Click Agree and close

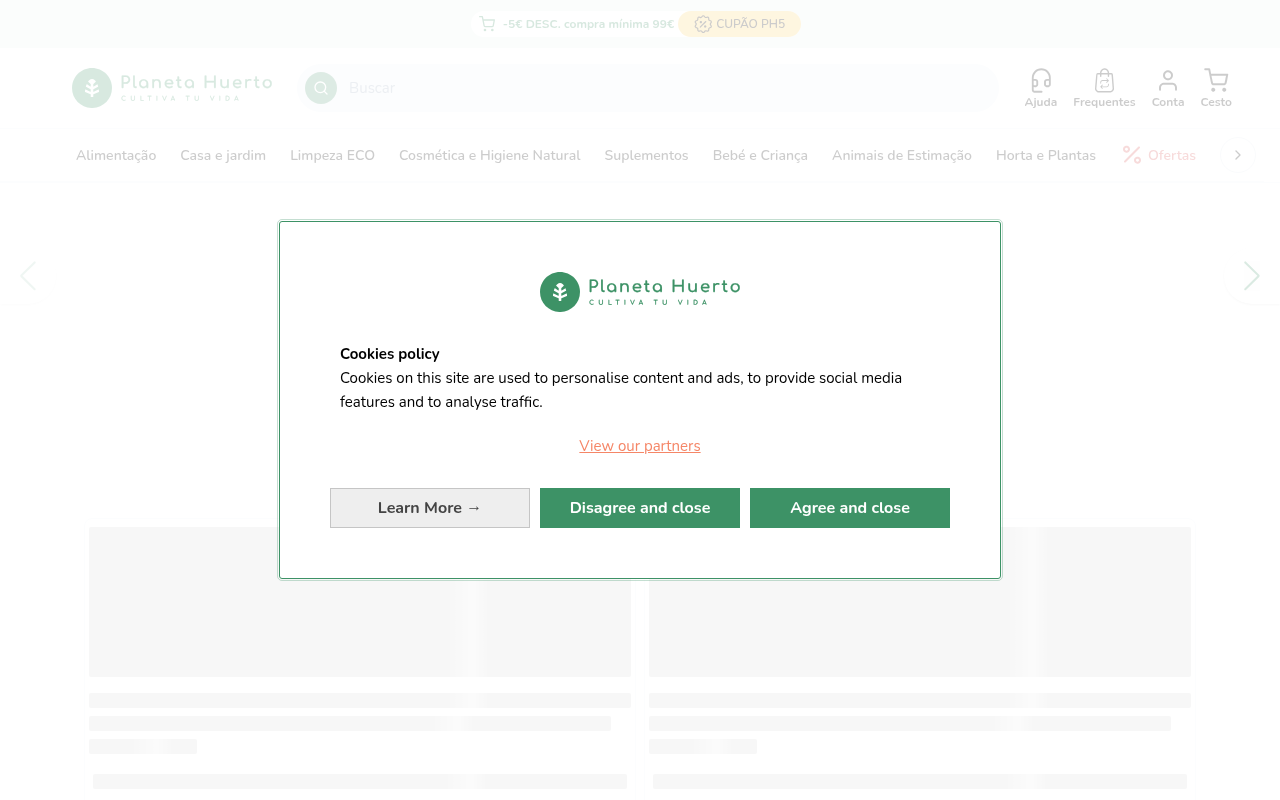coord(850,508)
